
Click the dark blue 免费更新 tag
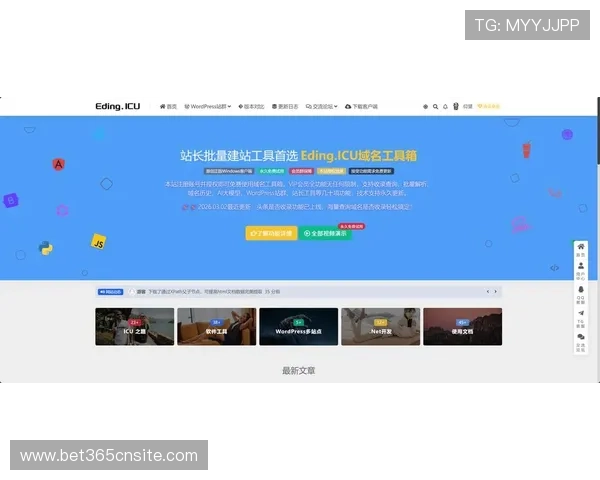[371, 171]
